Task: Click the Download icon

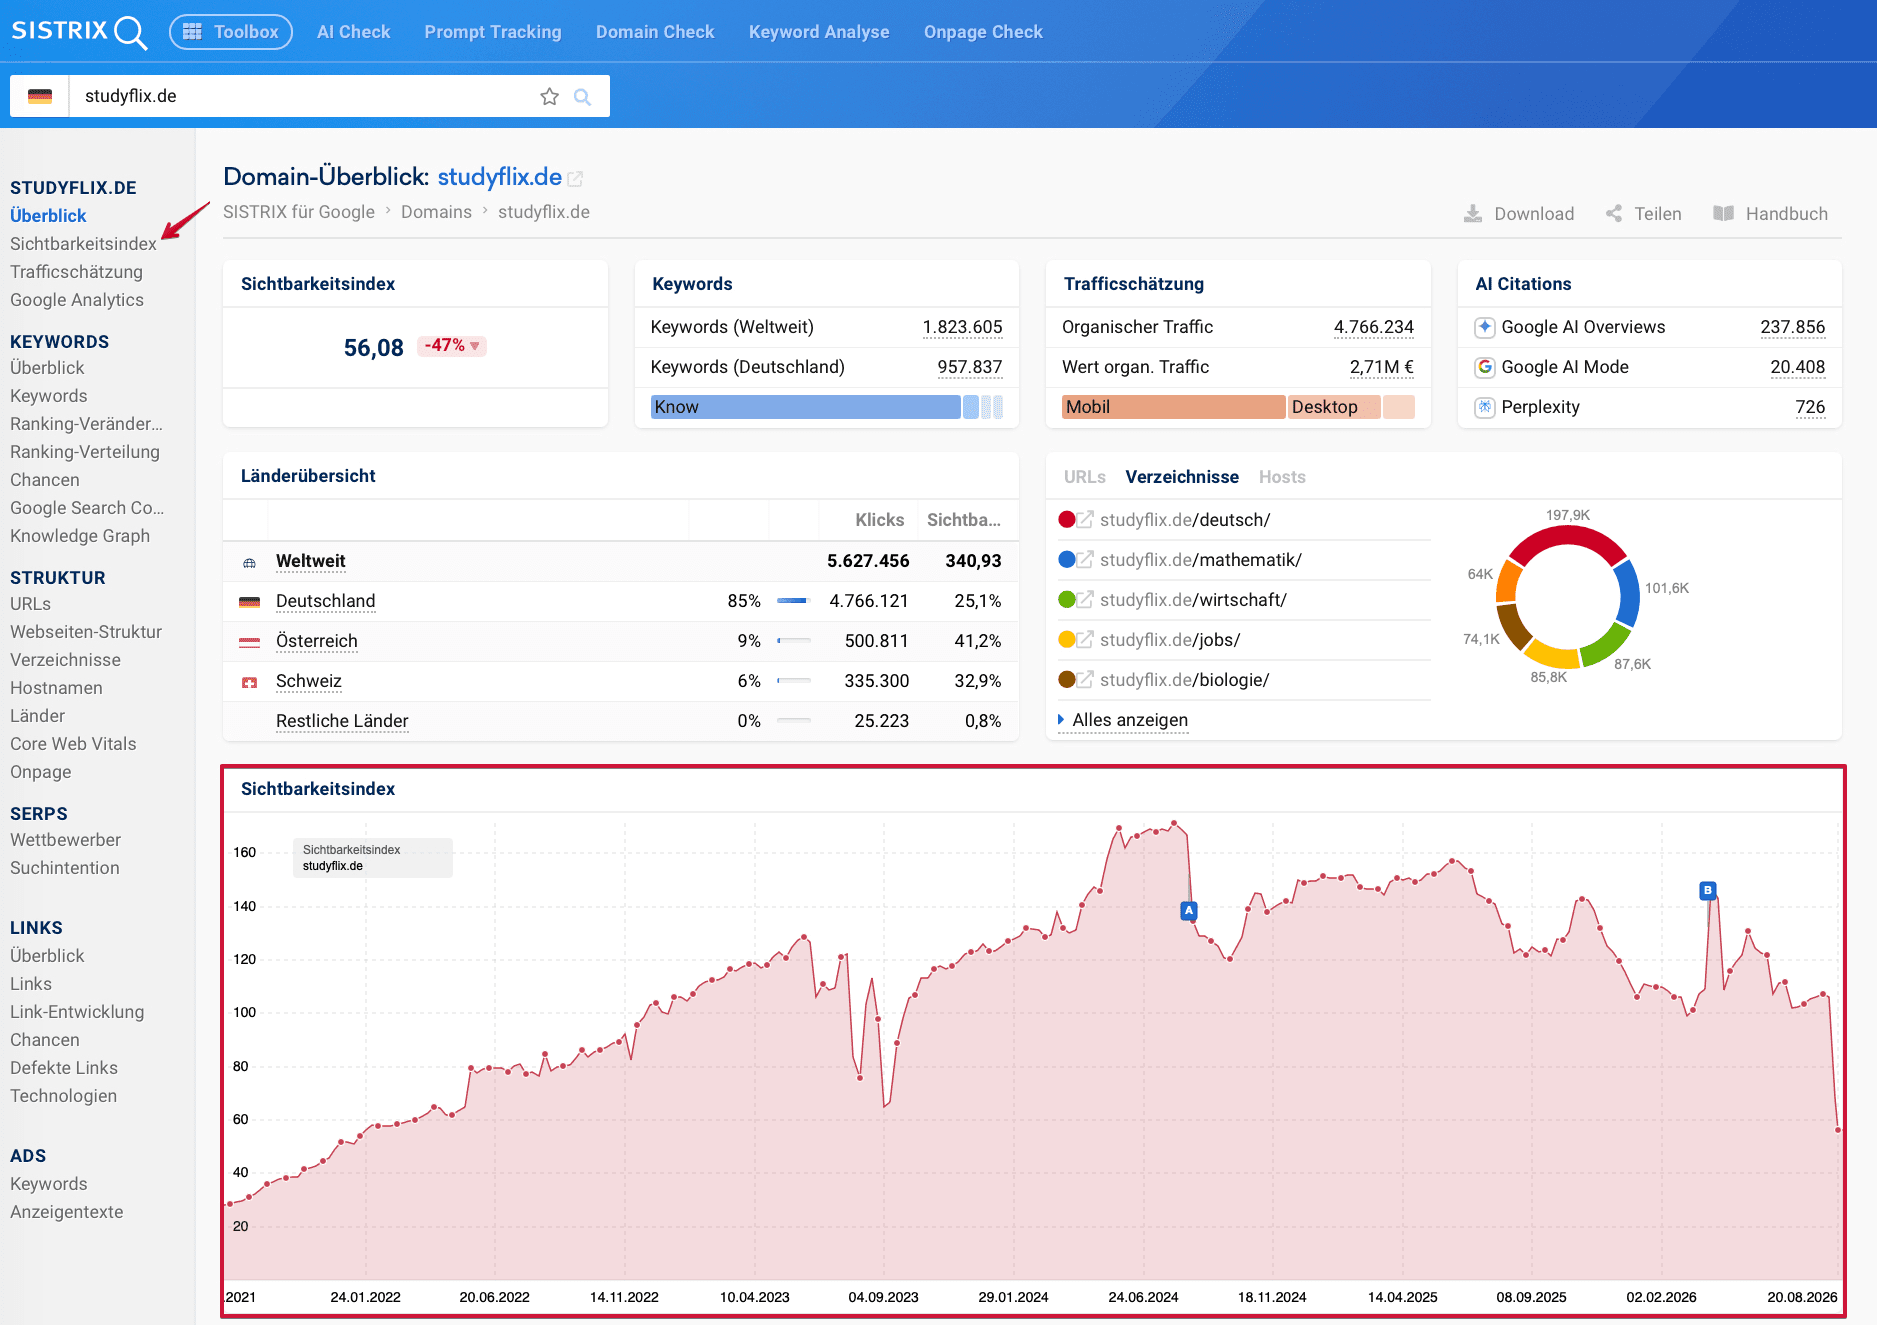Action: pos(1473,214)
